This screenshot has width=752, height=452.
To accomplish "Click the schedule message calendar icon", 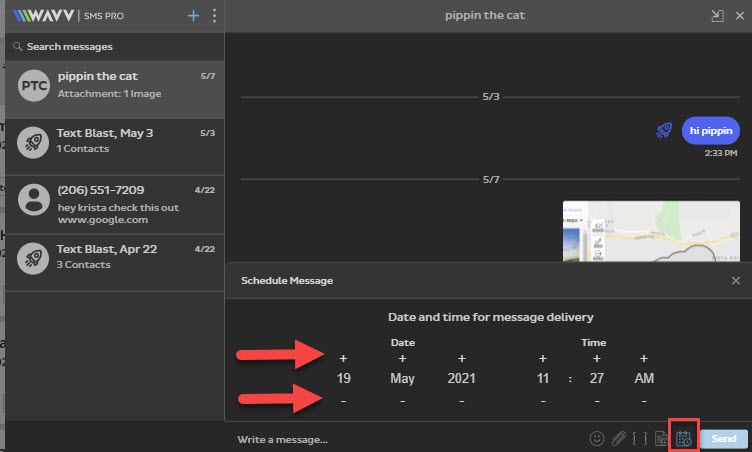I will 684,438.
